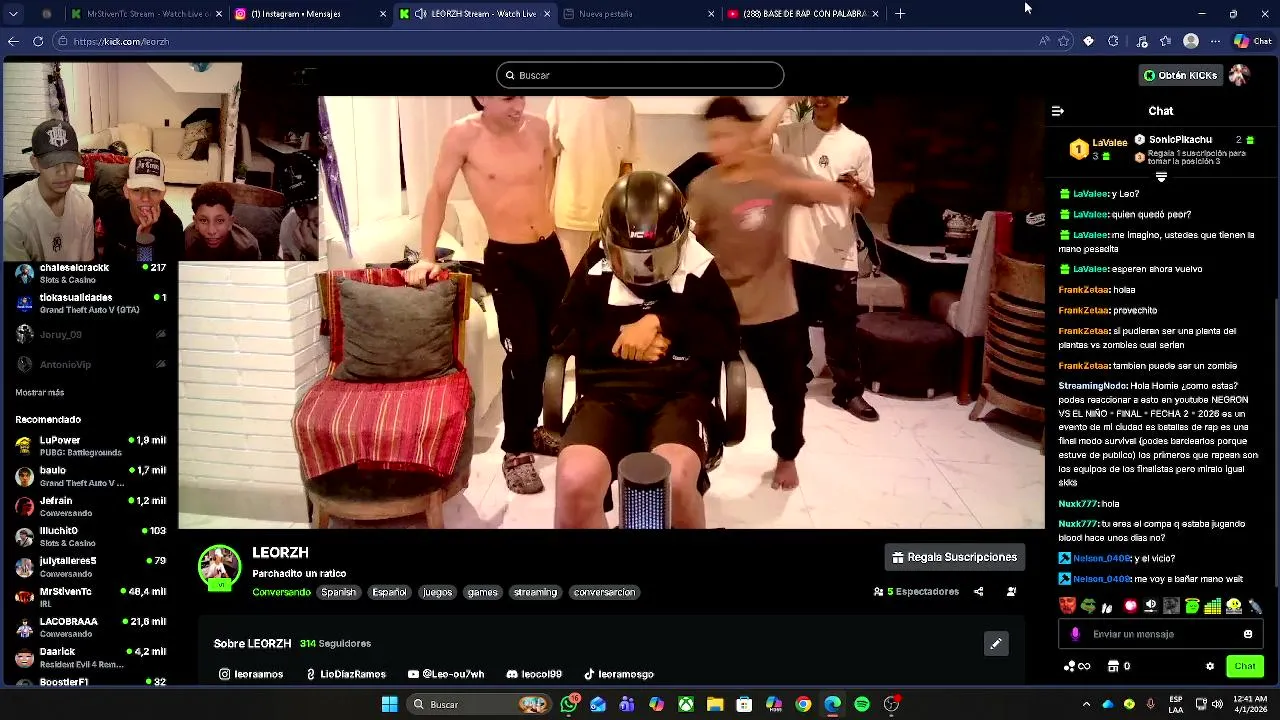This screenshot has height=720, width=1280.
Task: Insert the red face emote
Action: (x=1068, y=606)
